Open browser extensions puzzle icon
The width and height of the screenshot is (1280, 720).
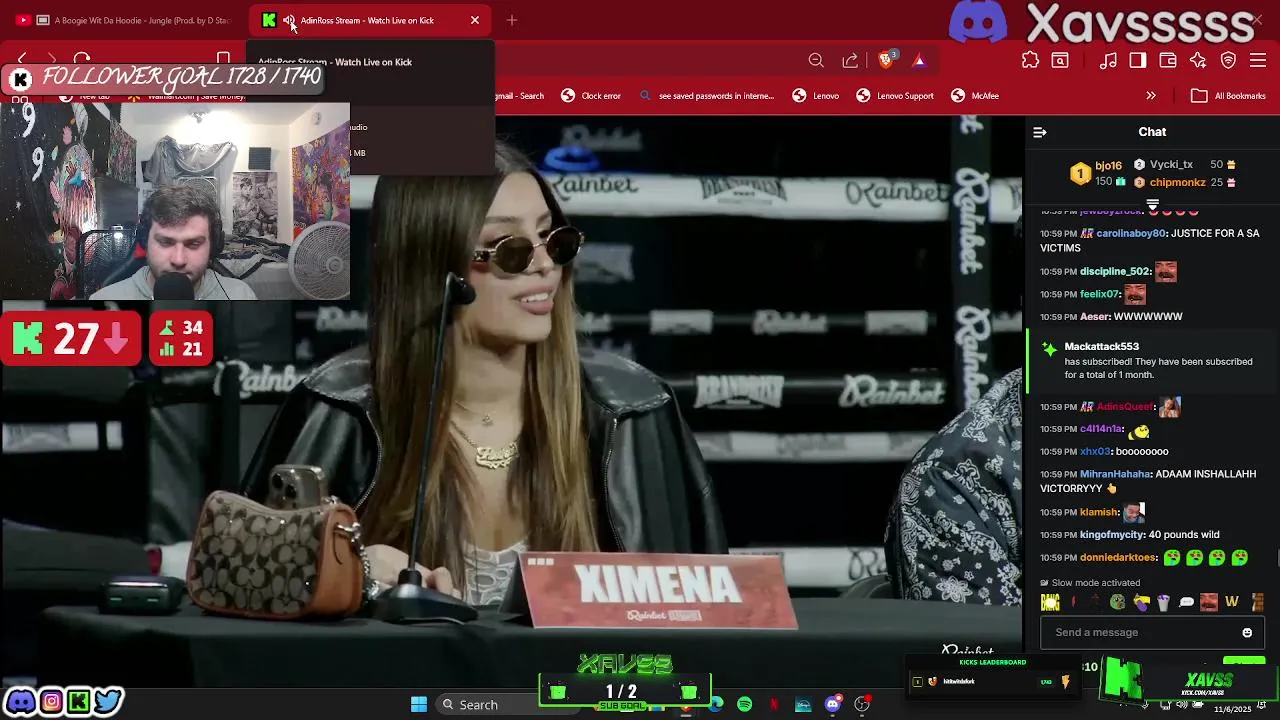[1030, 61]
